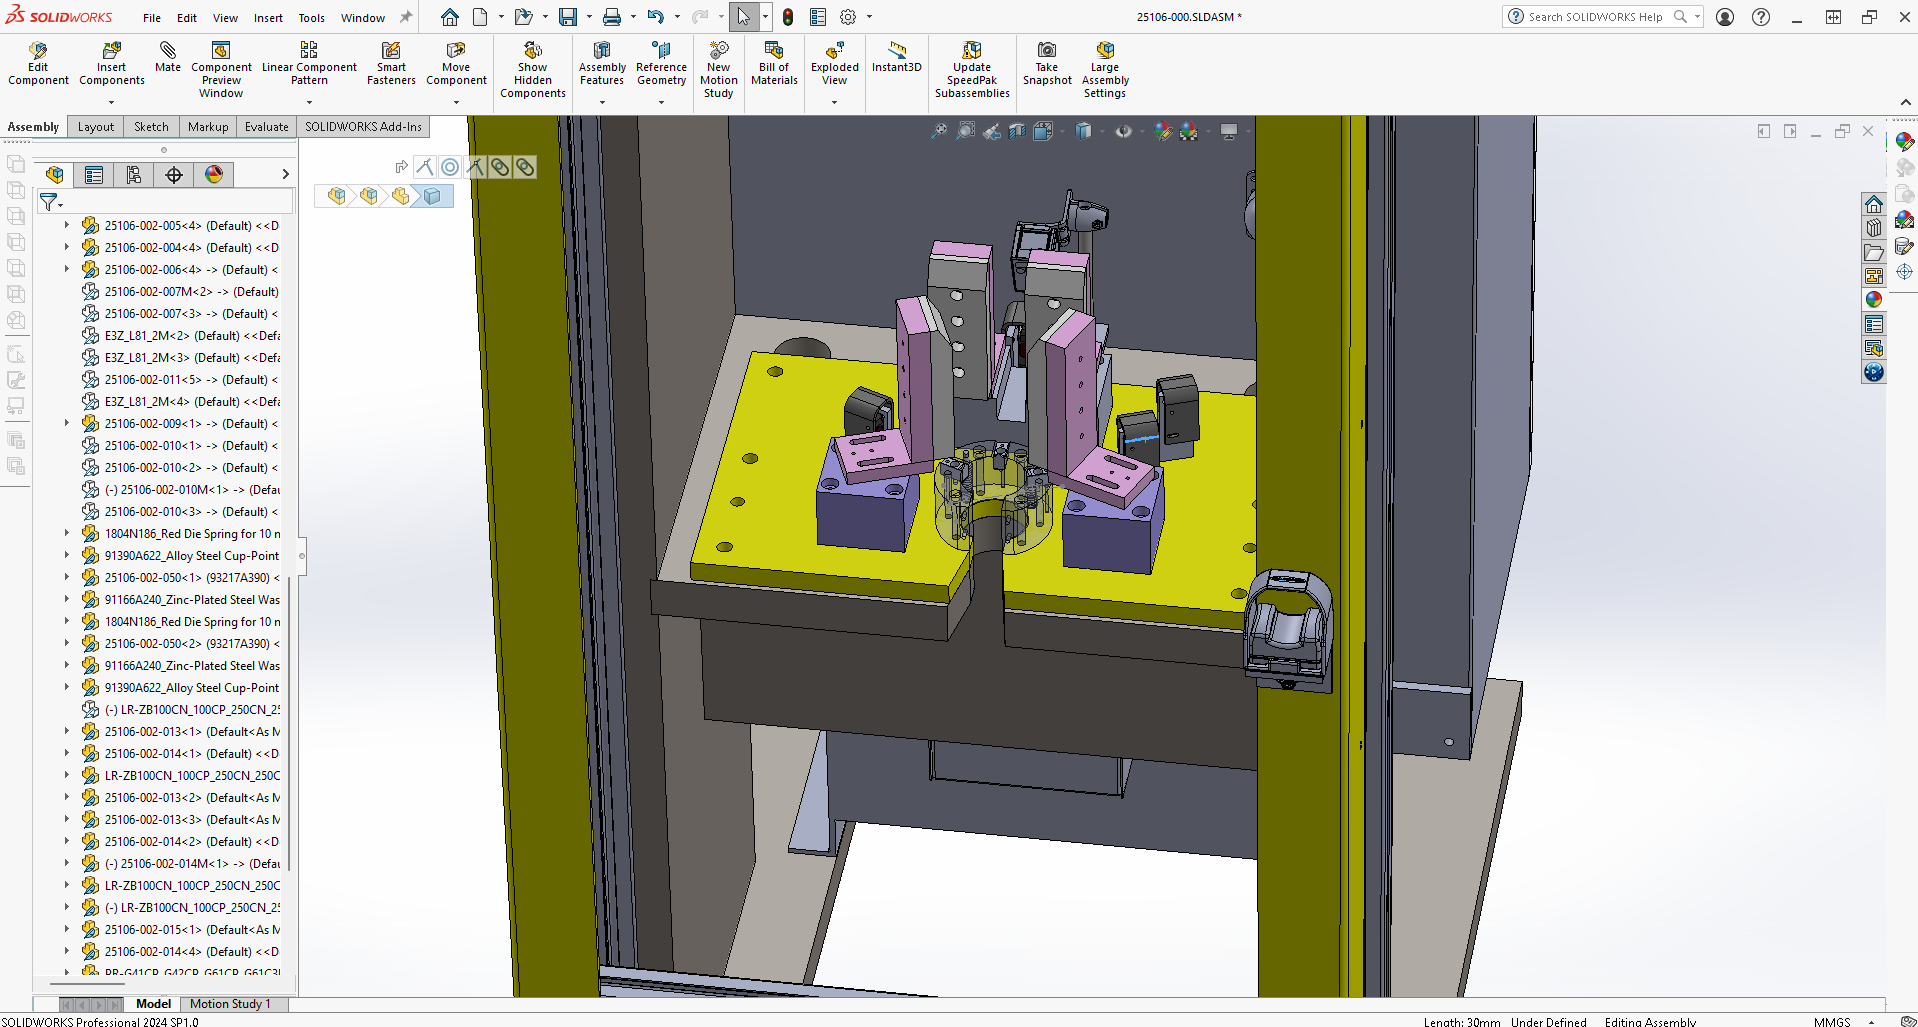The image size is (1918, 1027).
Task: Expand the manager tabs chevron arrow
Action: click(285, 174)
